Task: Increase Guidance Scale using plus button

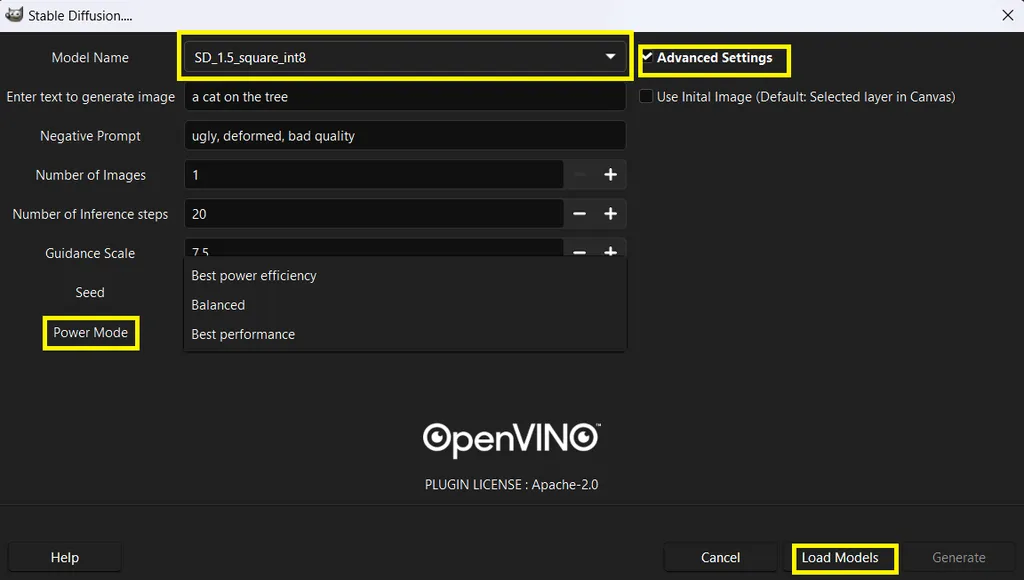Action: click(611, 252)
